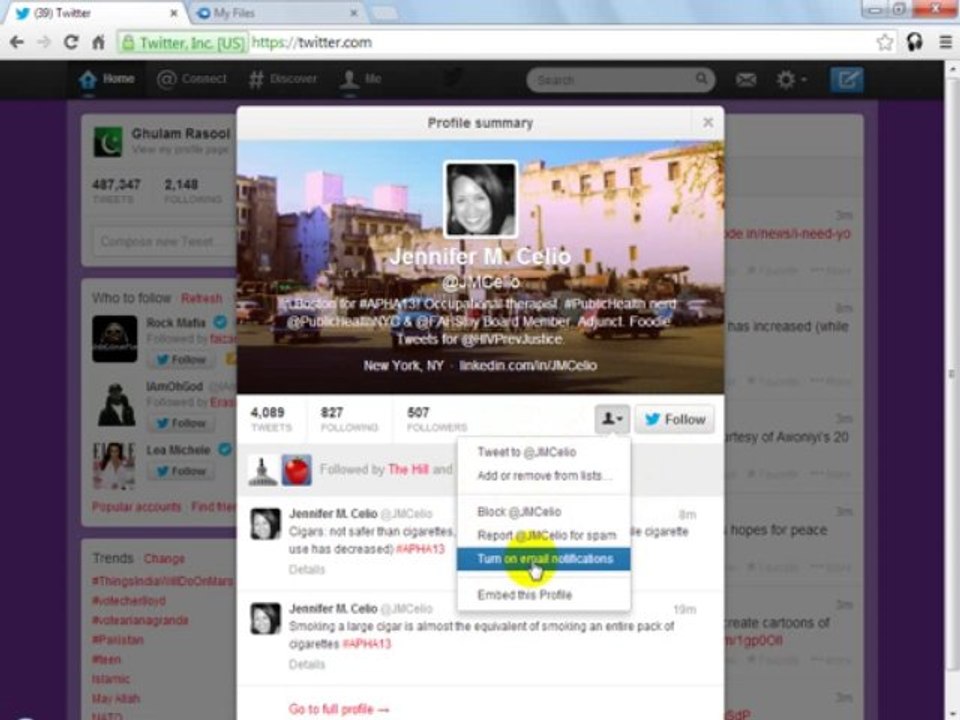The height and width of the screenshot is (720, 960).
Task: Click the search magnifier icon
Action: click(x=702, y=78)
